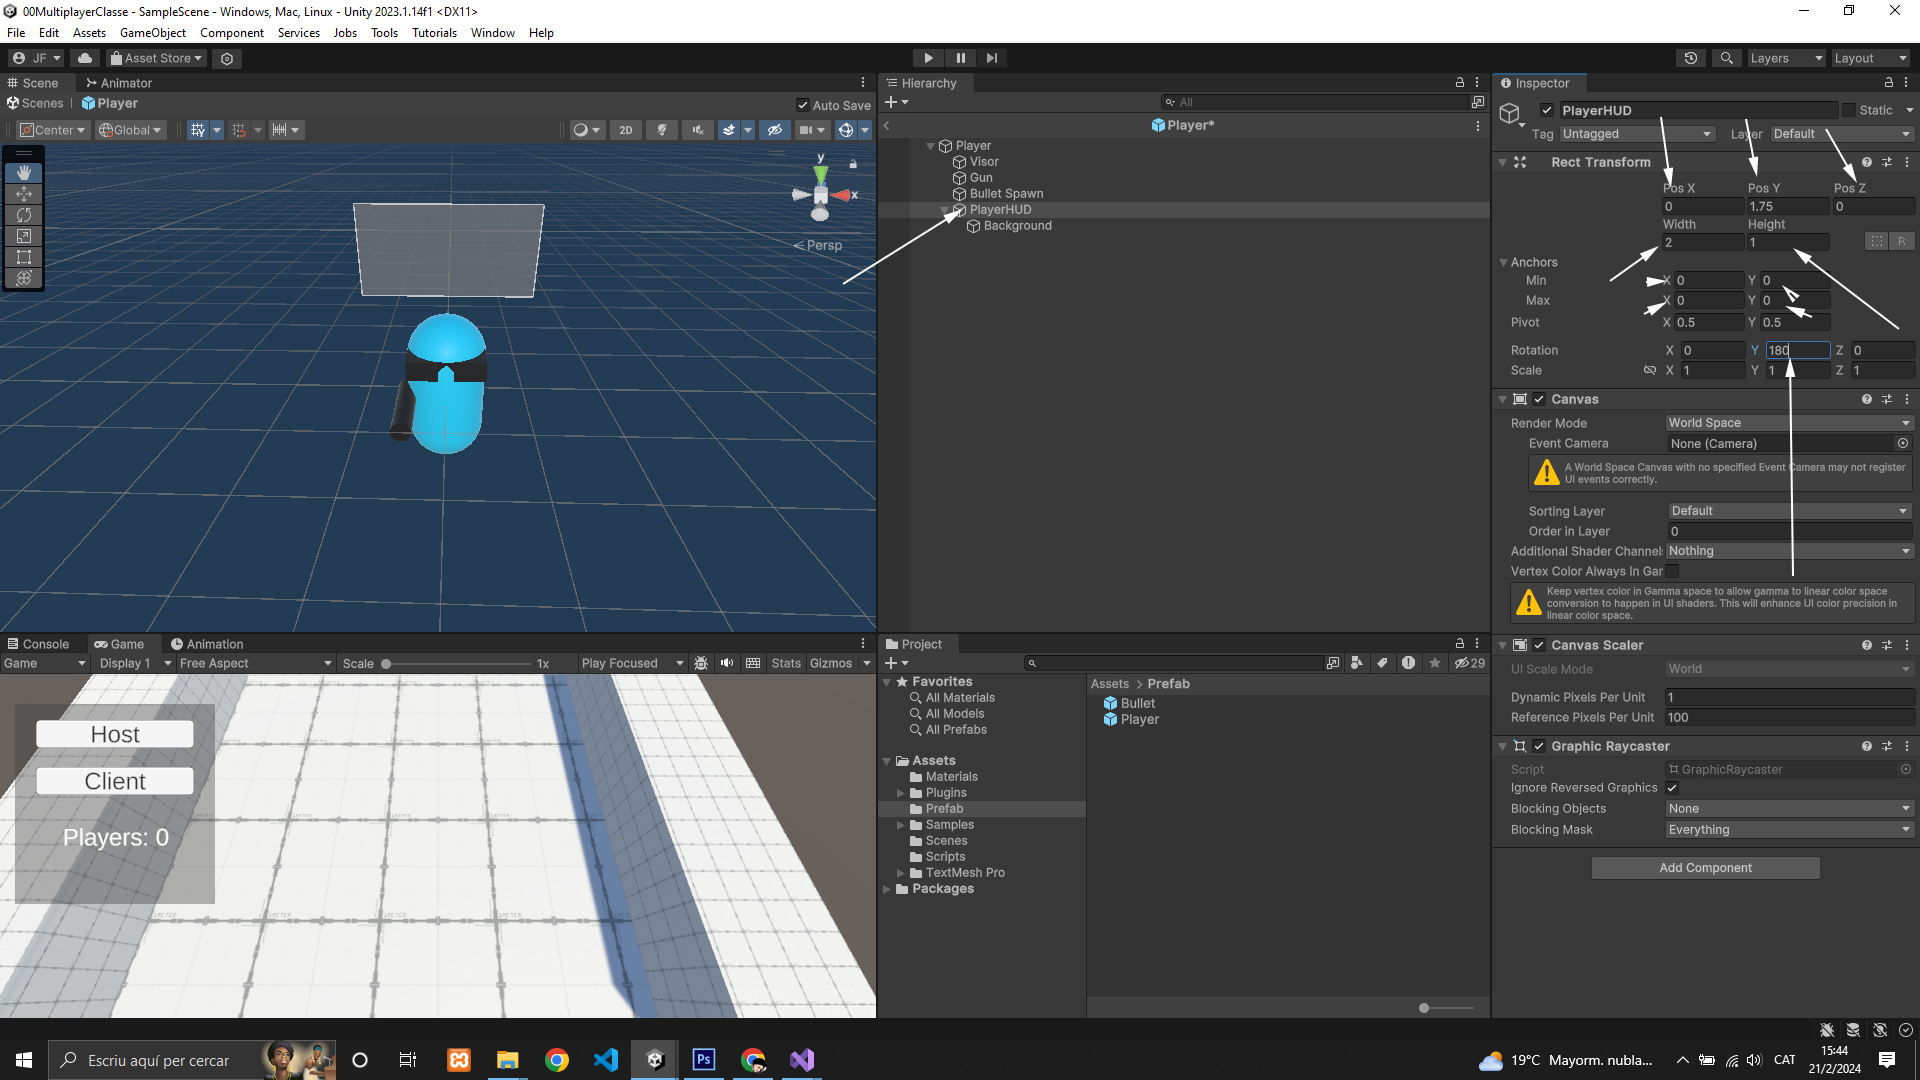This screenshot has width=1920, height=1080.
Task: Mute audio in Game view
Action: tap(727, 663)
